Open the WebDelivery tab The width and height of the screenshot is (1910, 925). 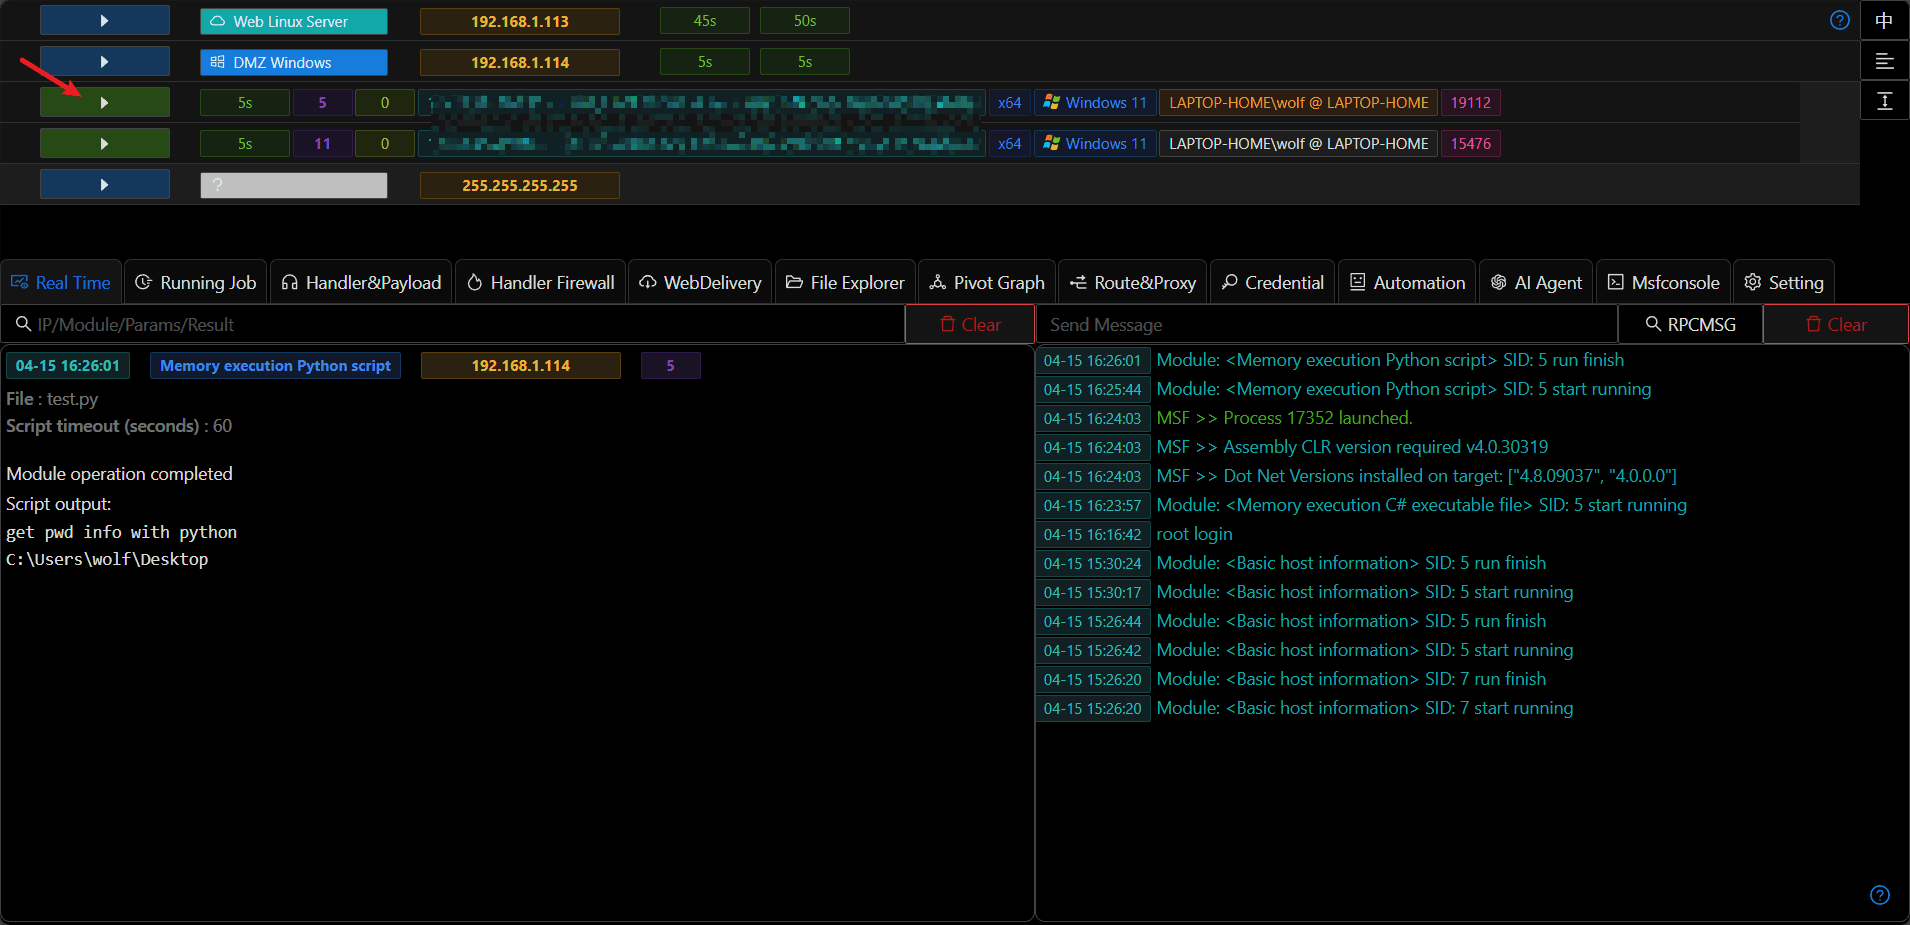click(x=700, y=283)
